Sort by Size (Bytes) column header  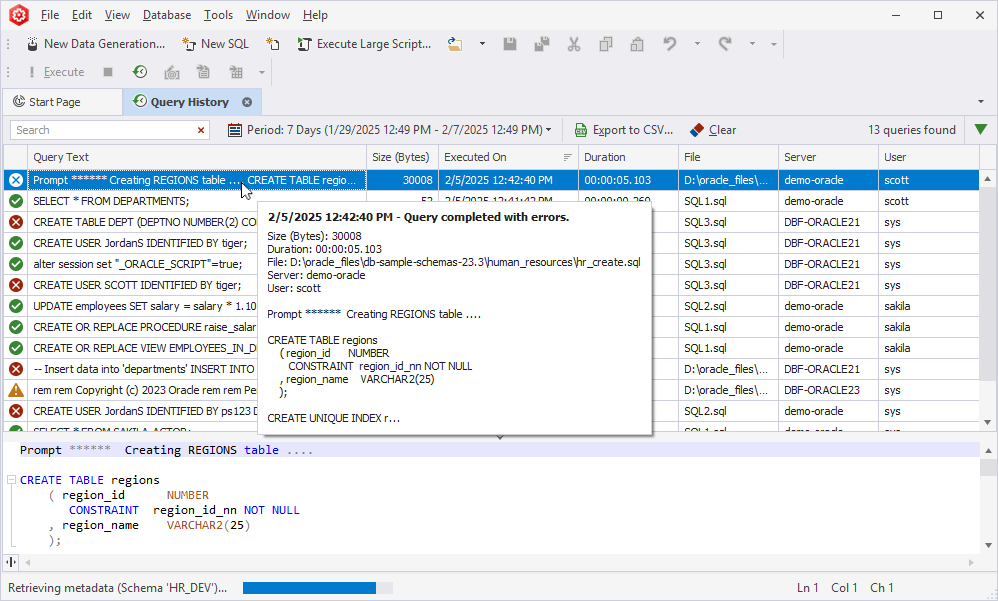click(402, 157)
